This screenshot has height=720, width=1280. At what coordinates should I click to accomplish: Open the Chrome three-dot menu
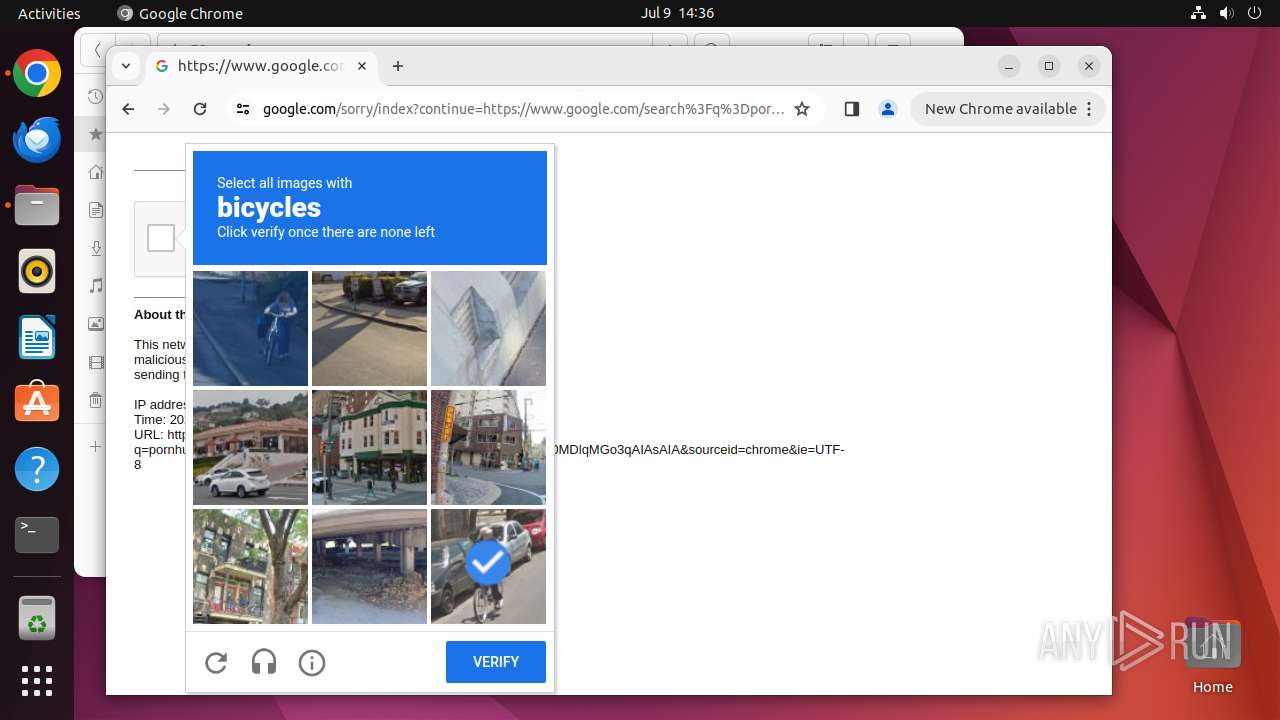[1089, 109]
